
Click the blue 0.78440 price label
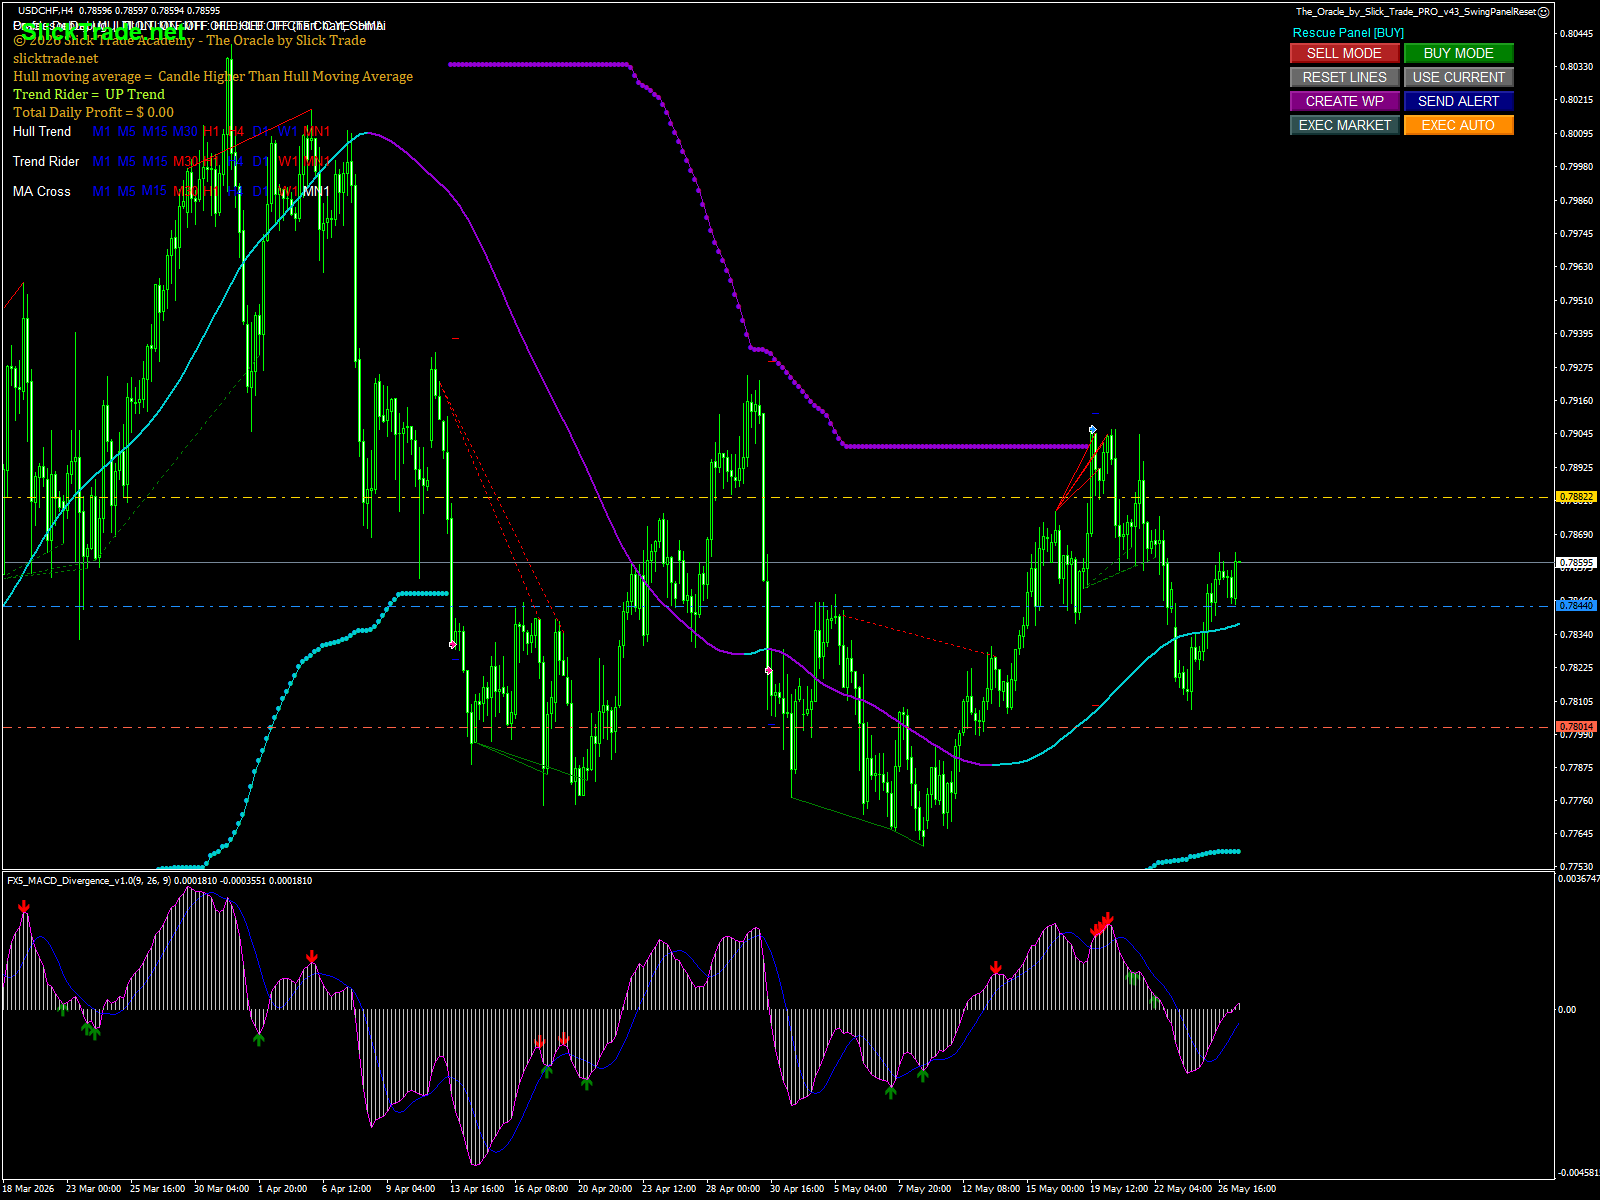[x=1576, y=606]
